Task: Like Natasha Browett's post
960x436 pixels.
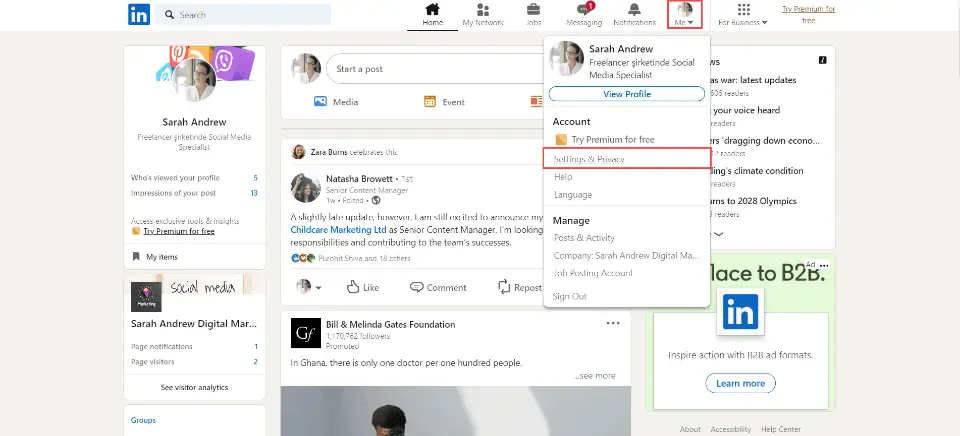Action: coord(363,287)
